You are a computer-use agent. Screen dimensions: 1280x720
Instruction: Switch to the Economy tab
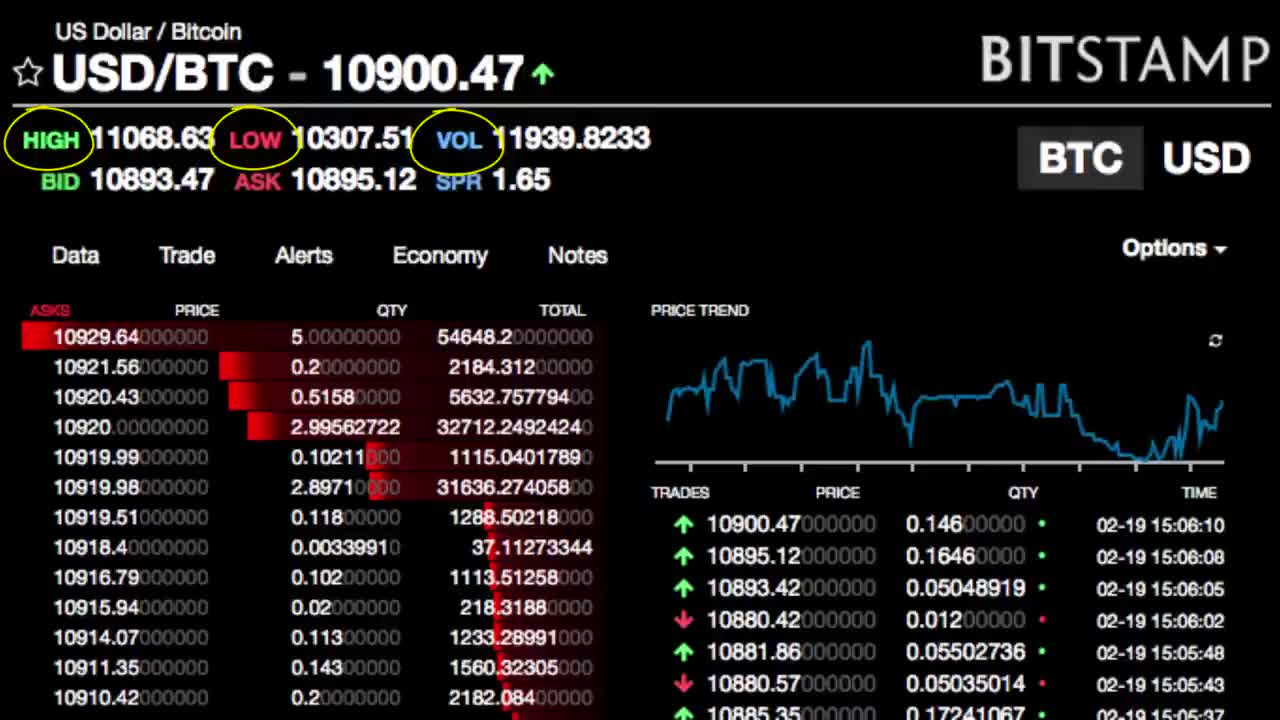click(440, 256)
